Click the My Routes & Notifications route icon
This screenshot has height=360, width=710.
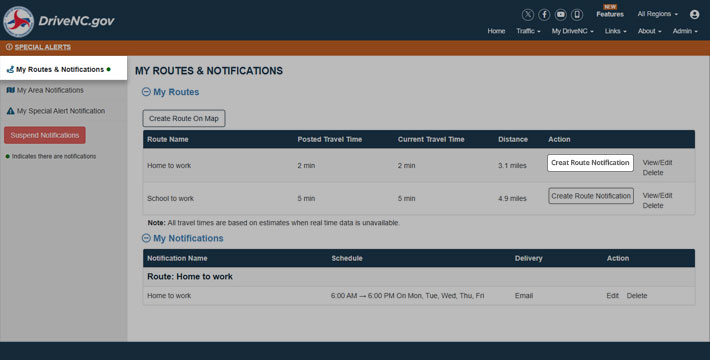(10, 70)
